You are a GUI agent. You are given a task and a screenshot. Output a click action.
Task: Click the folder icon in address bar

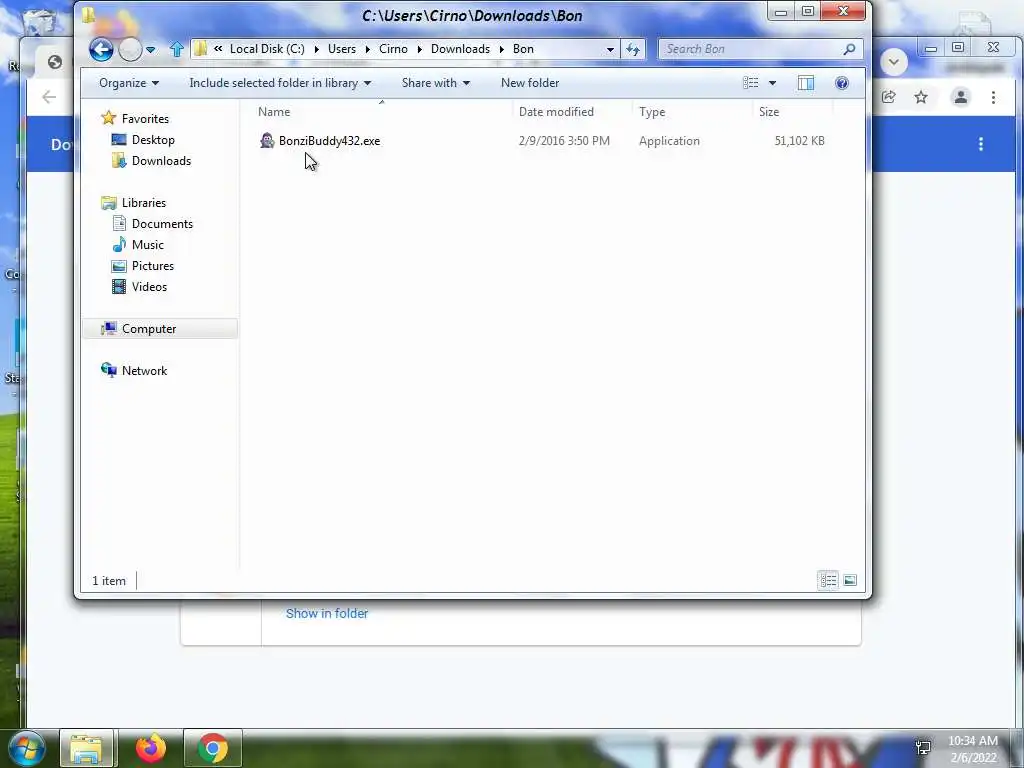(200, 49)
